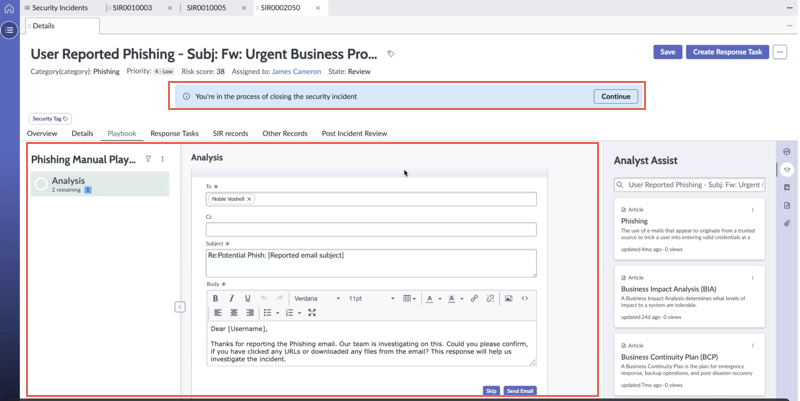Align body text right

[249, 313]
